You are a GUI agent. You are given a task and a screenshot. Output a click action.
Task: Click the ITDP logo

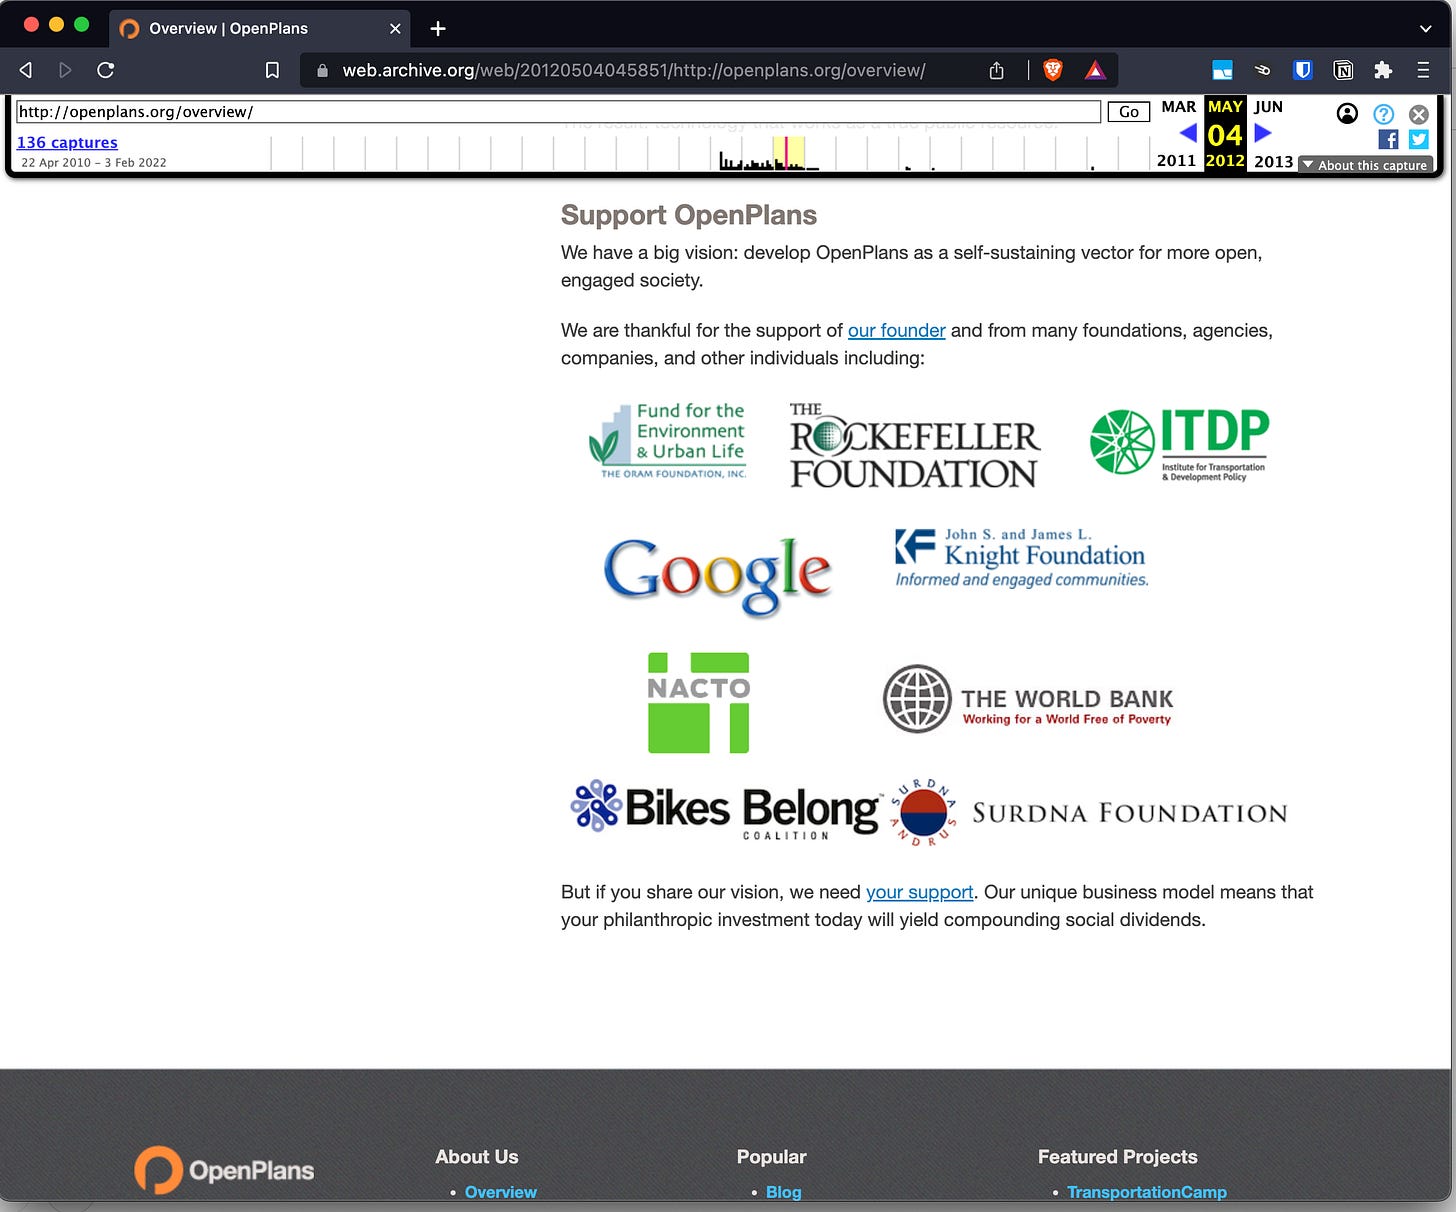(x=1179, y=444)
